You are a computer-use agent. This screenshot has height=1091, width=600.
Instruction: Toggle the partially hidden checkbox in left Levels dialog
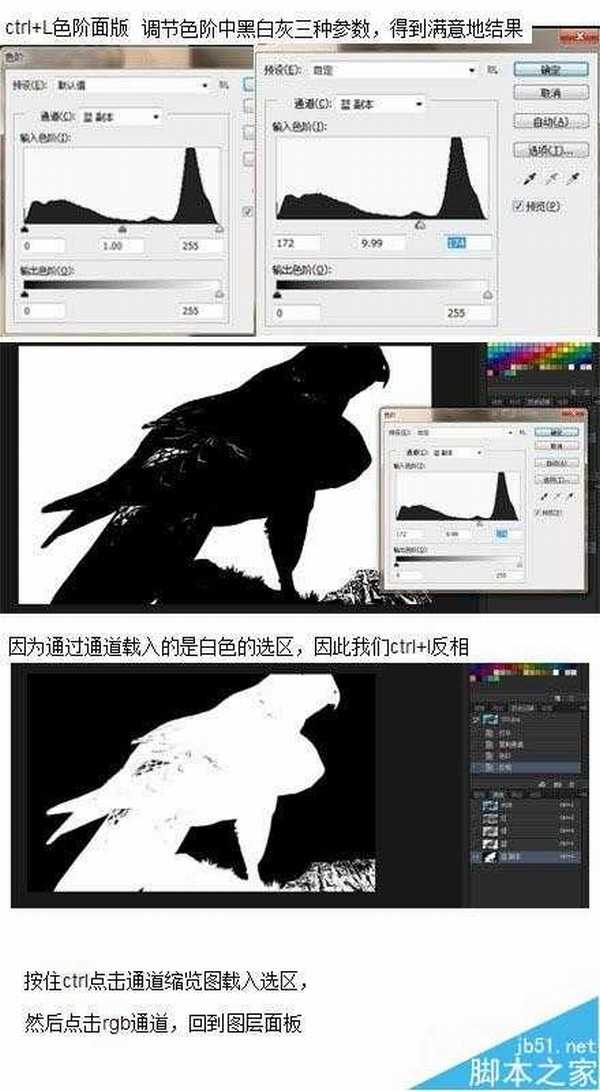tap(248, 212)
